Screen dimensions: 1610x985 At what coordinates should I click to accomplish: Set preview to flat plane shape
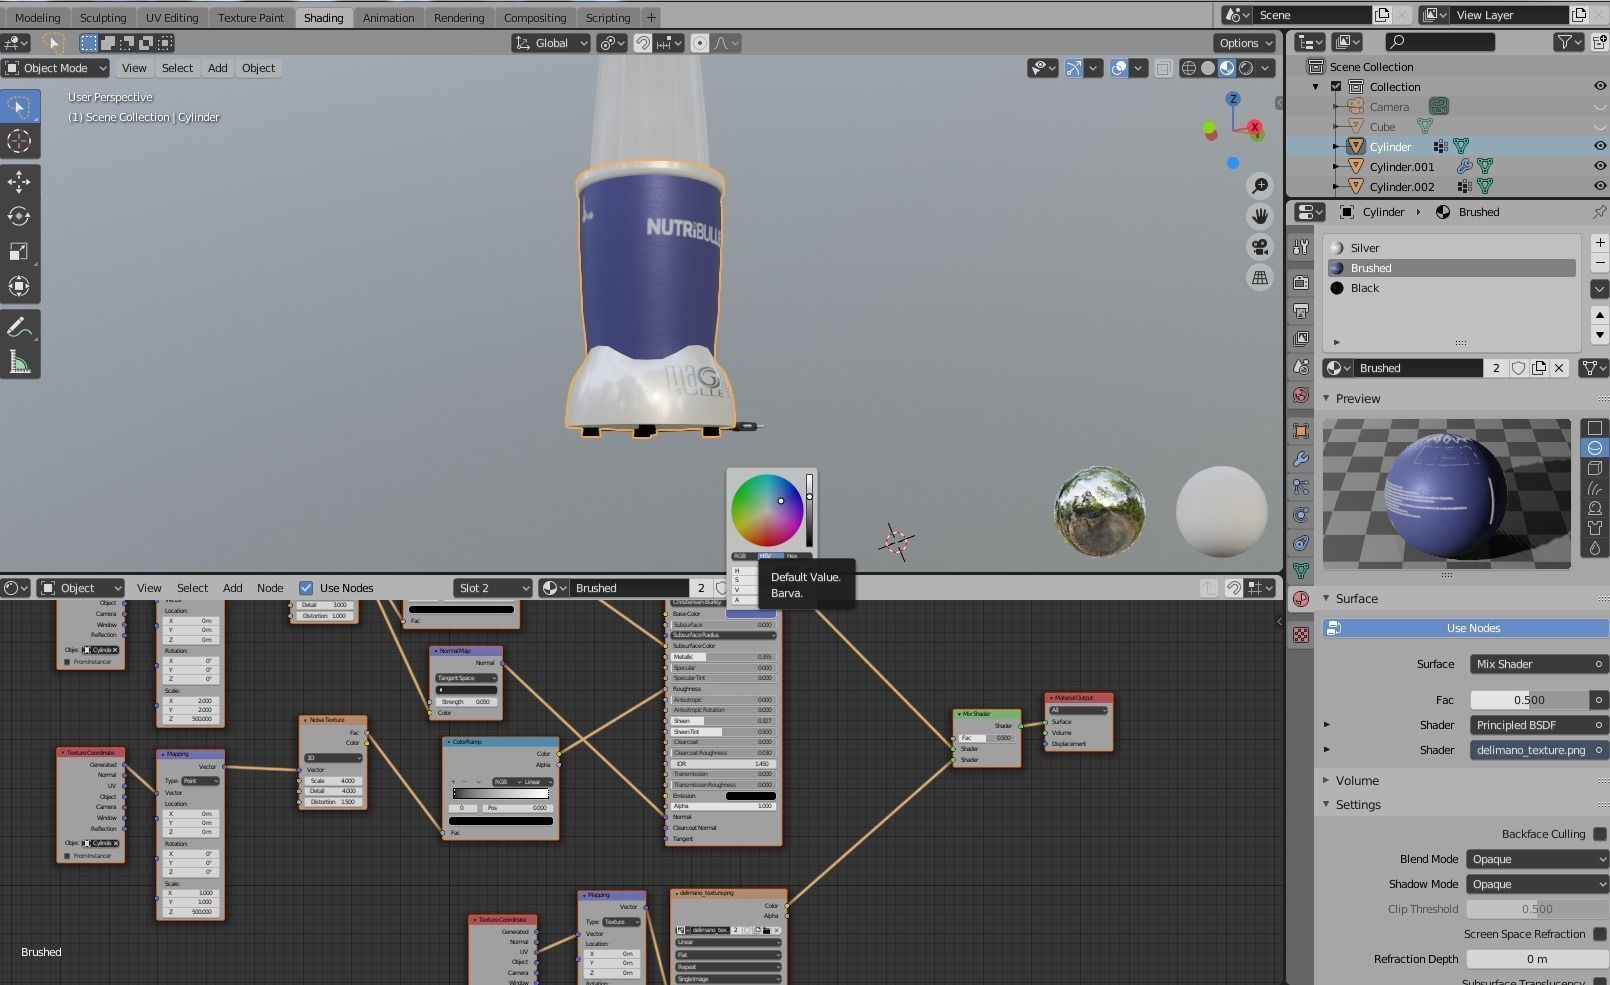1595,428
